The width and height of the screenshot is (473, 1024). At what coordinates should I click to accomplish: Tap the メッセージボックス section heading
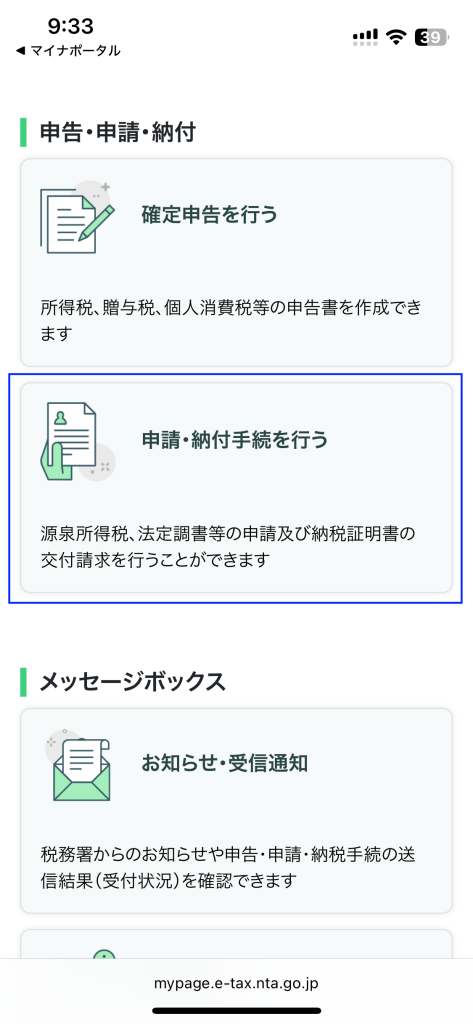[133, 682]
